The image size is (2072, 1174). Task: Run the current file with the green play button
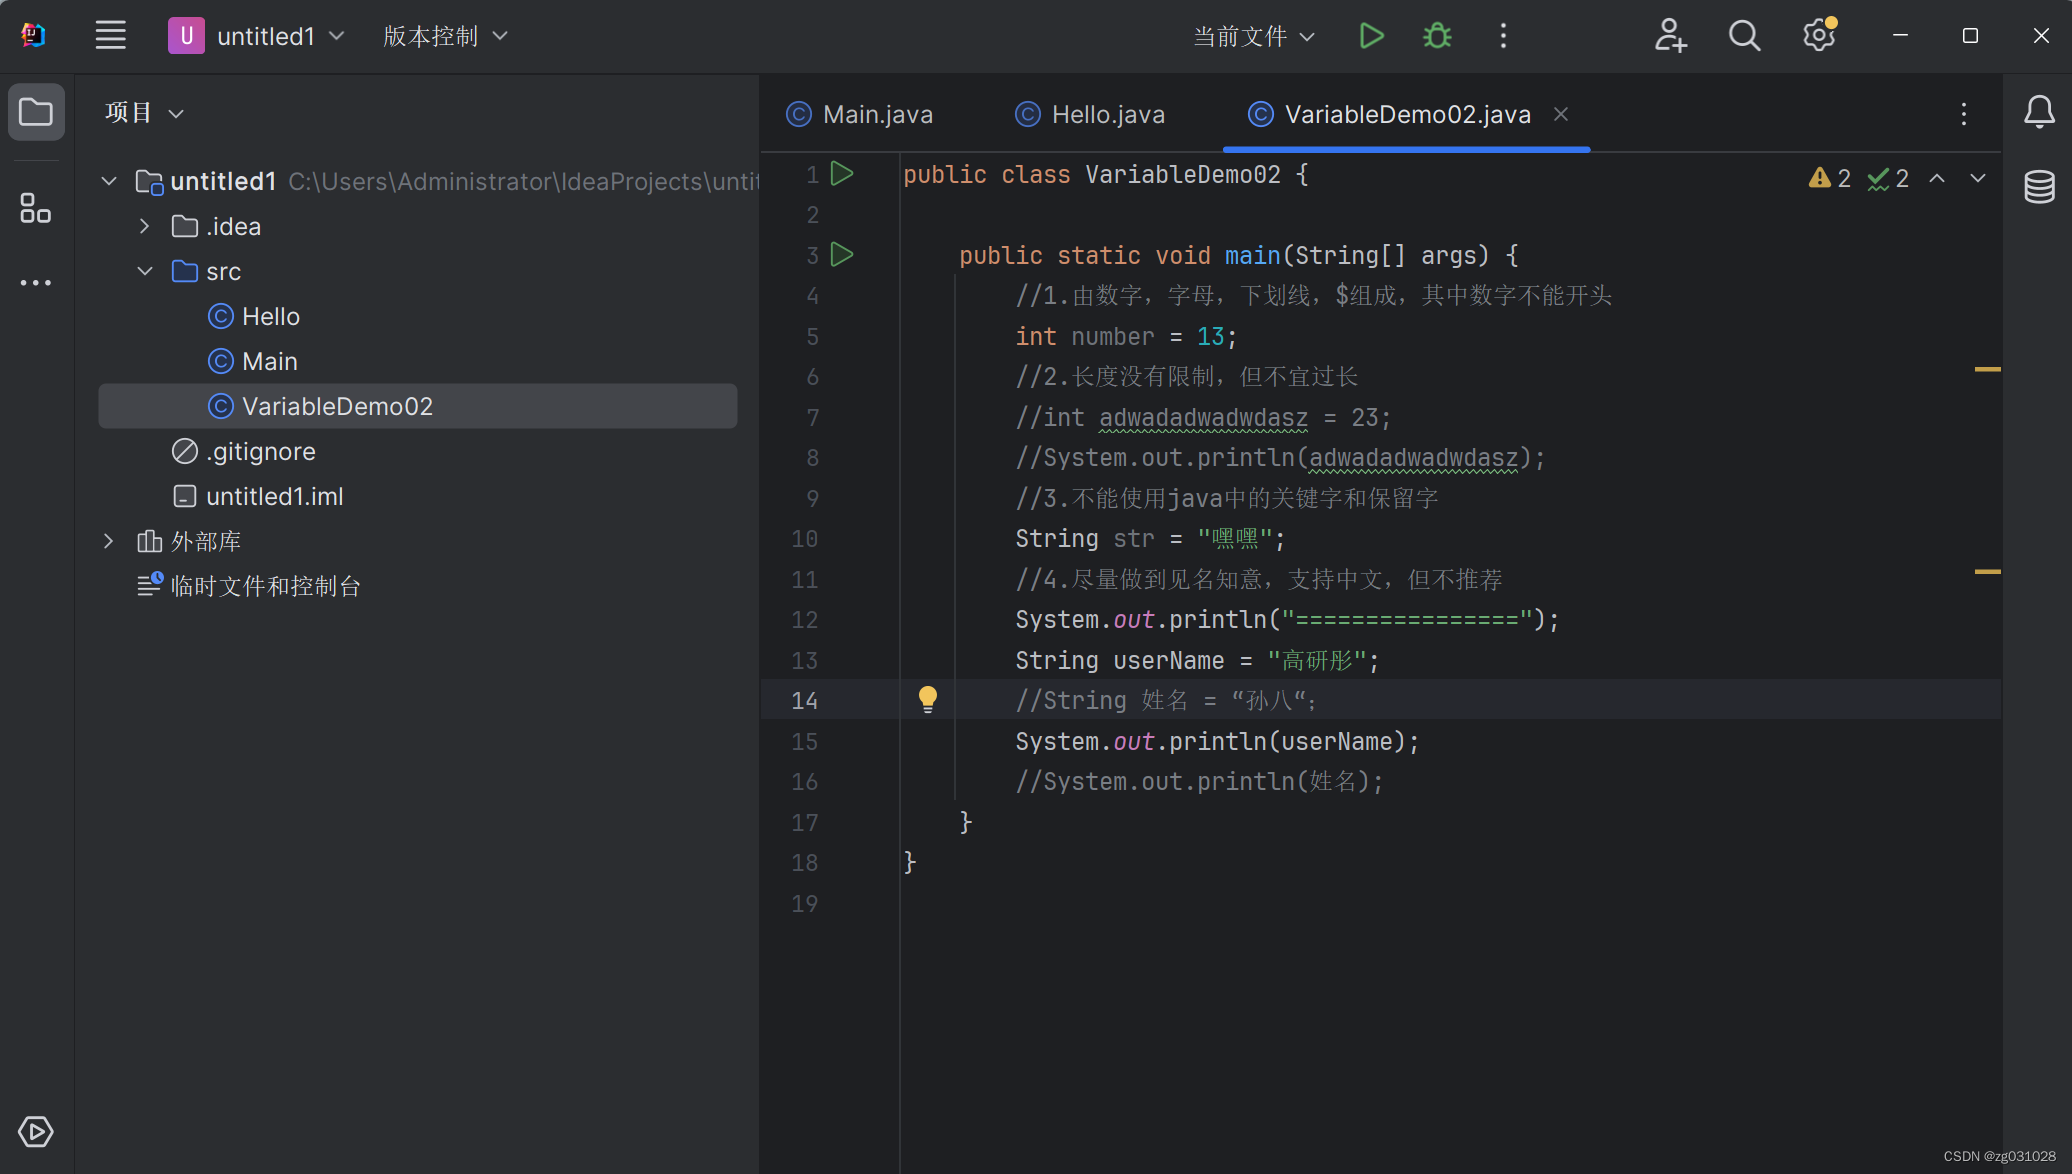click(1371, 36)
